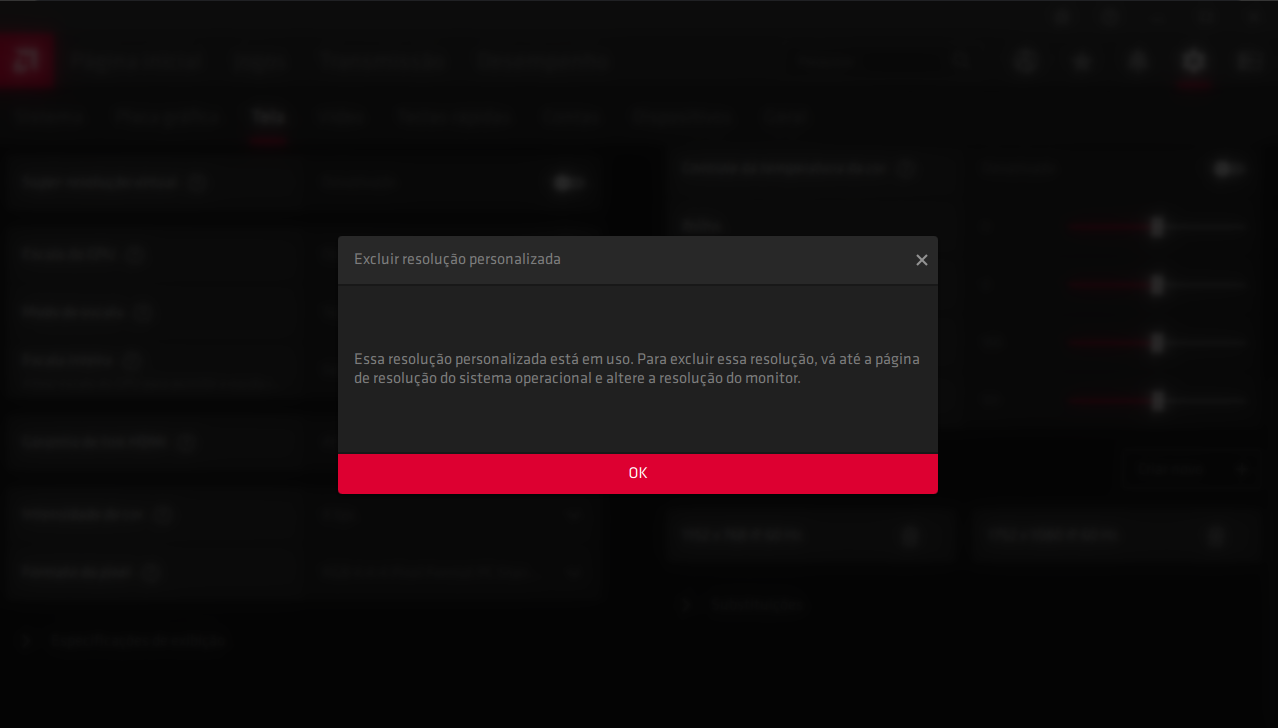Click the search input field in top bar
The height and width of the screenshot is (728, 1278).
click(870, 61)
